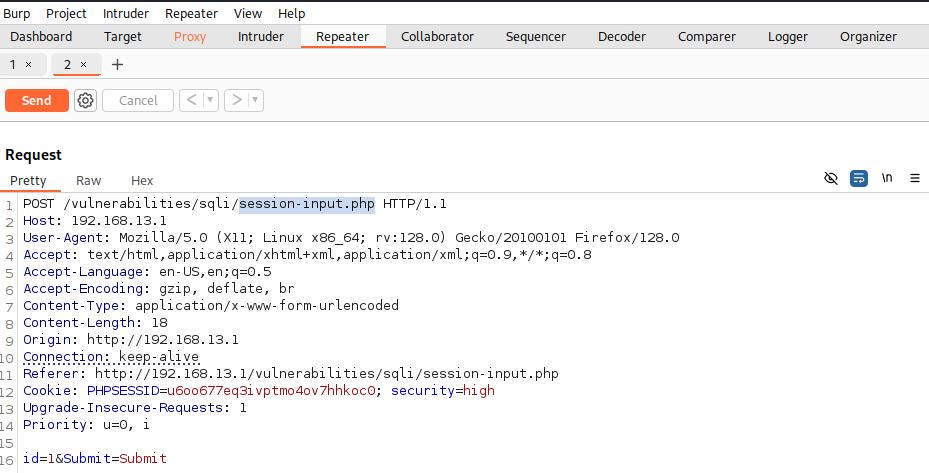This screenshot has height=473, width=929.
Task: Open the Hex request view tab
Action: [x=142, y=181]
